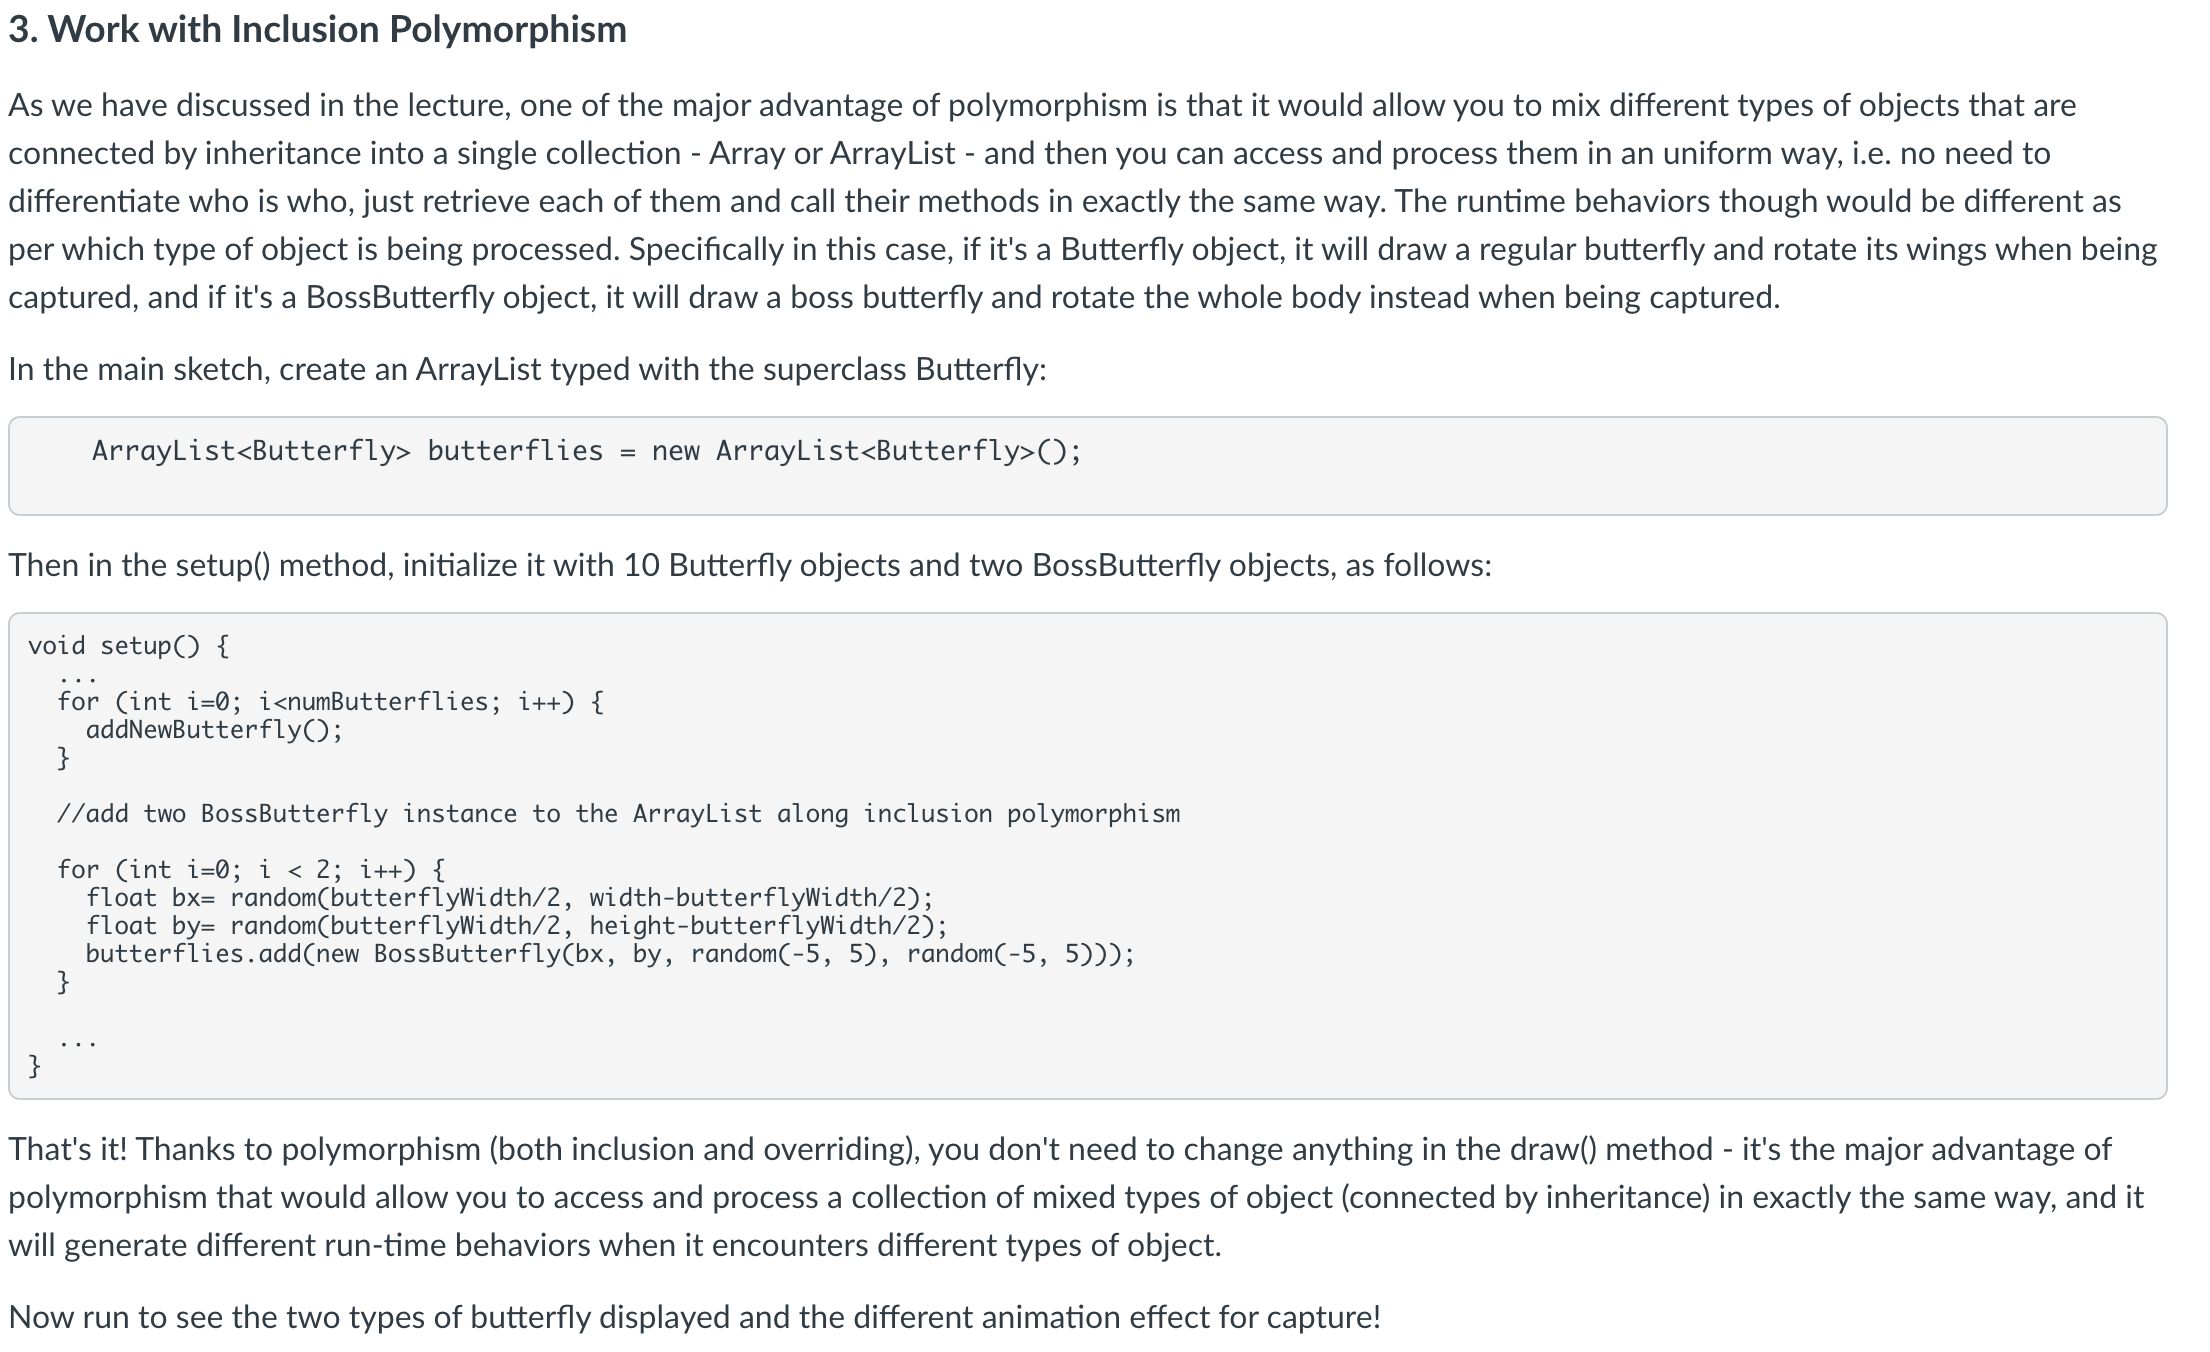Click the 'float by= random' code line
2210x1352 pixels.
click(x=516, y=926)
